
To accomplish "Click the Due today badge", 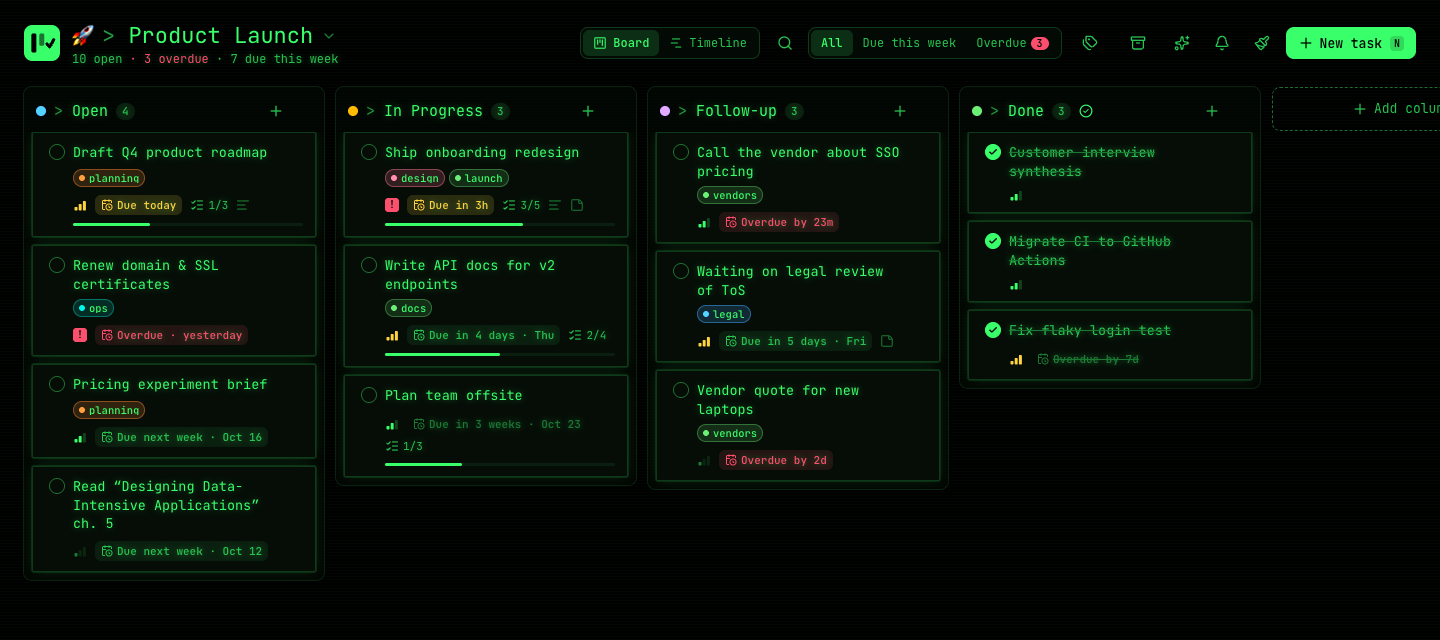I will (139, 205).
